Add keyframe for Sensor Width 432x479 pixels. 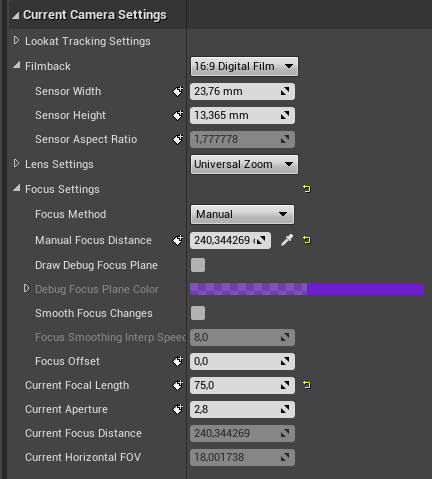178,91
